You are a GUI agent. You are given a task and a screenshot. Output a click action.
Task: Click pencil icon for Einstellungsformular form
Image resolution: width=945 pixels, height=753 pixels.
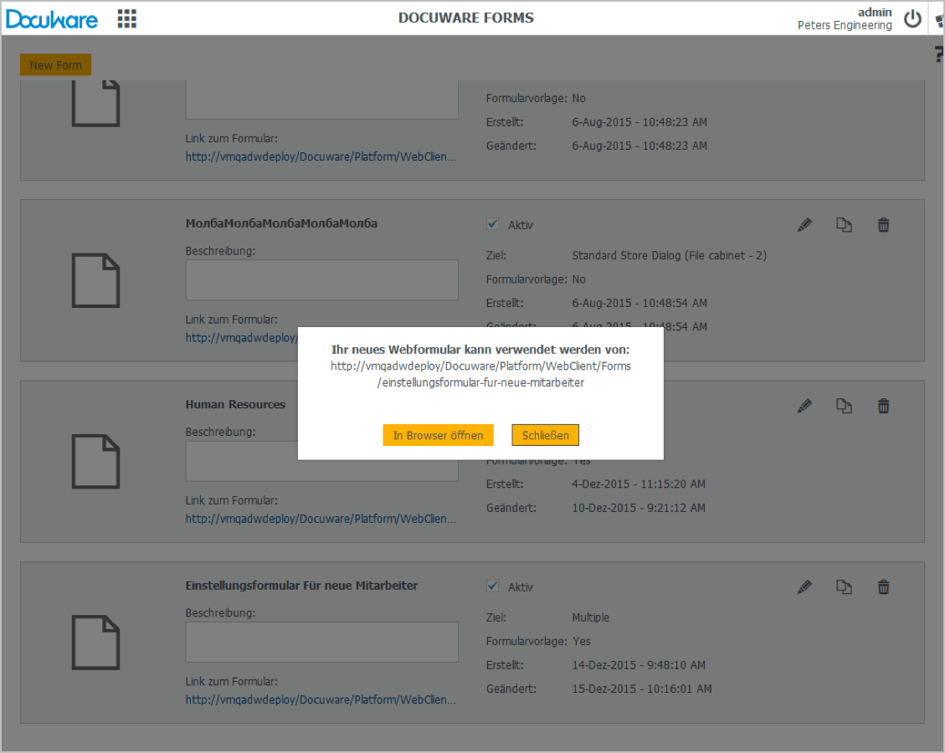click(x=804, y=587)
